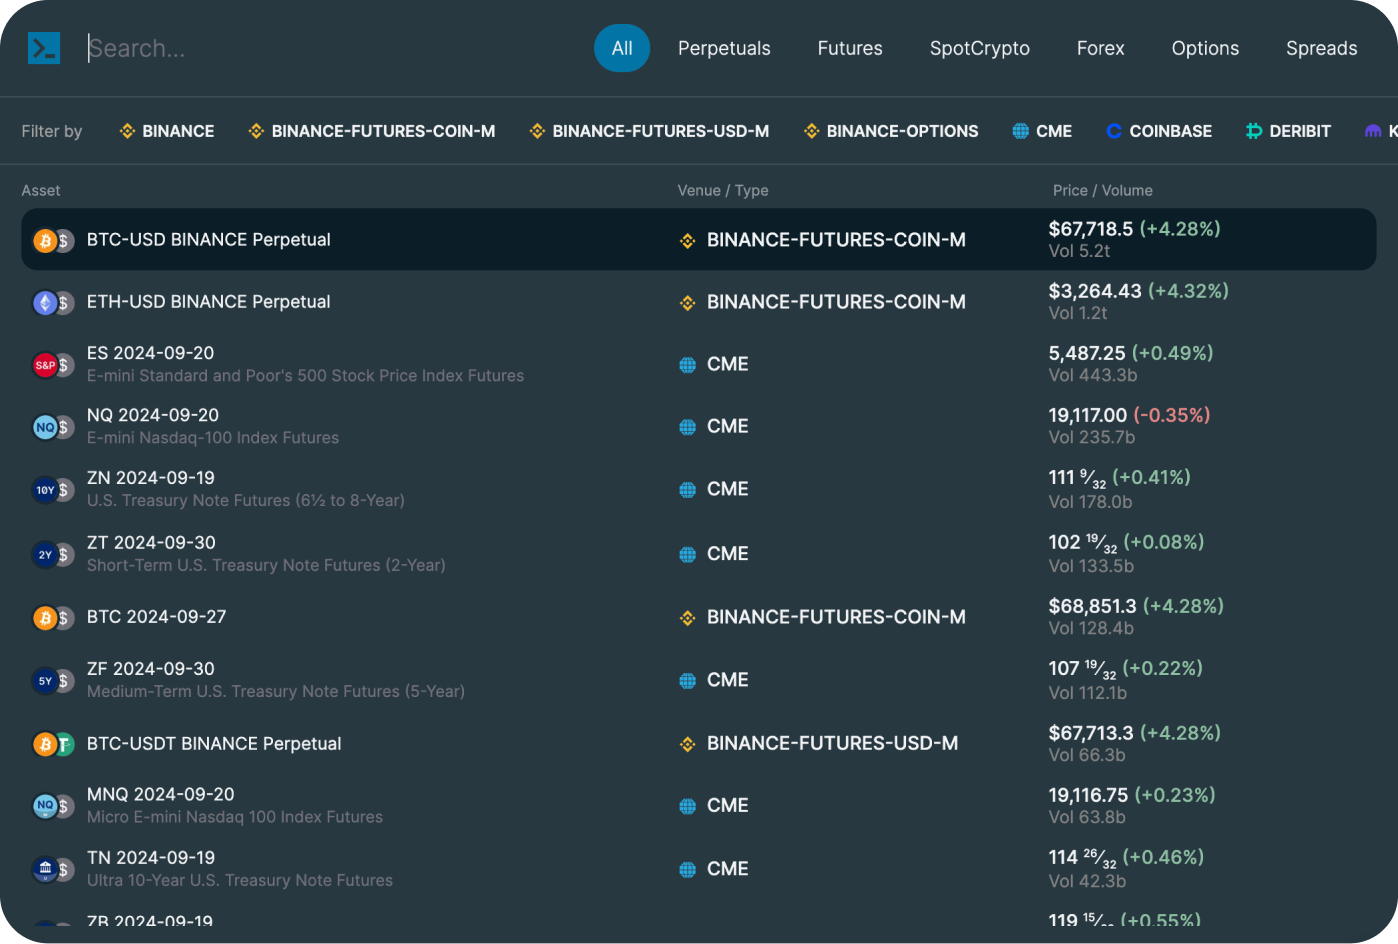
Task: Click the globe icon next to CME filter
Action: pyautogui.click(x=1018, y=131)
